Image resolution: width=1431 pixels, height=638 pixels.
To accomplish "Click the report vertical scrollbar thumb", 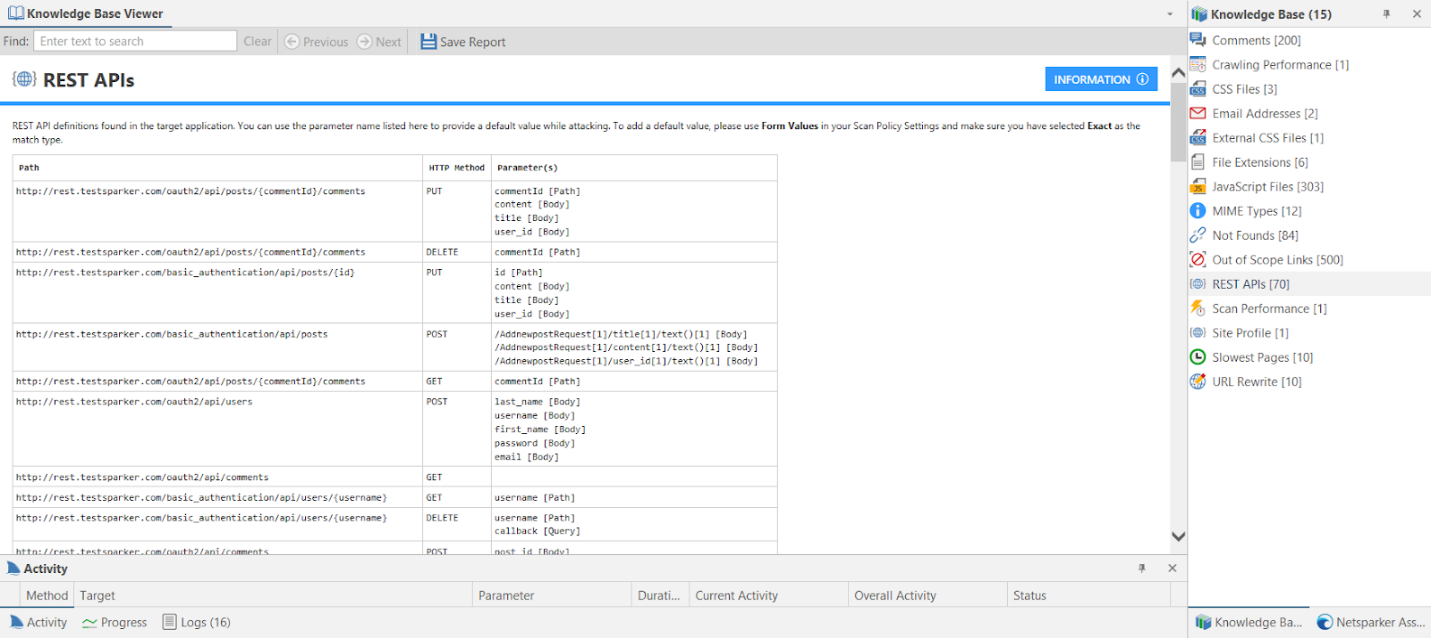I will 1178,123.
